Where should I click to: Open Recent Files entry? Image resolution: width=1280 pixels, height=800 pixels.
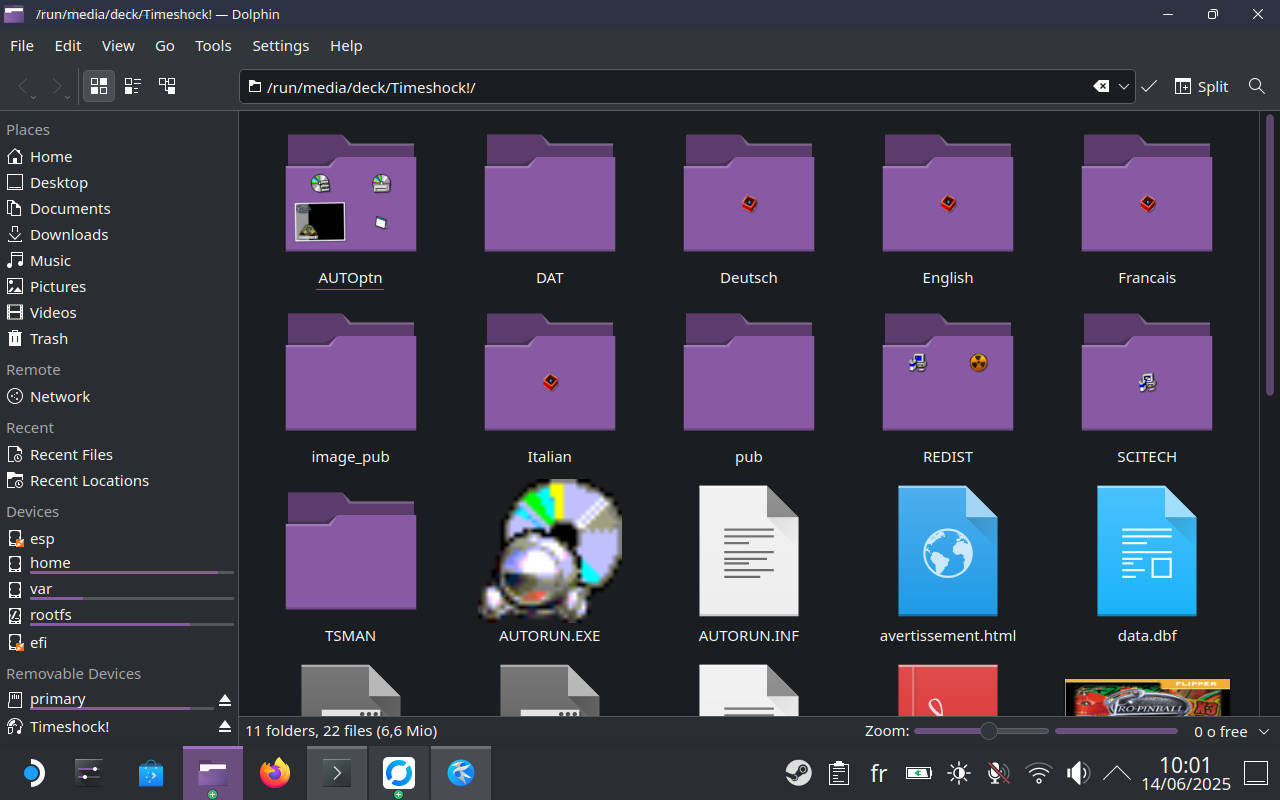point(119,455)
